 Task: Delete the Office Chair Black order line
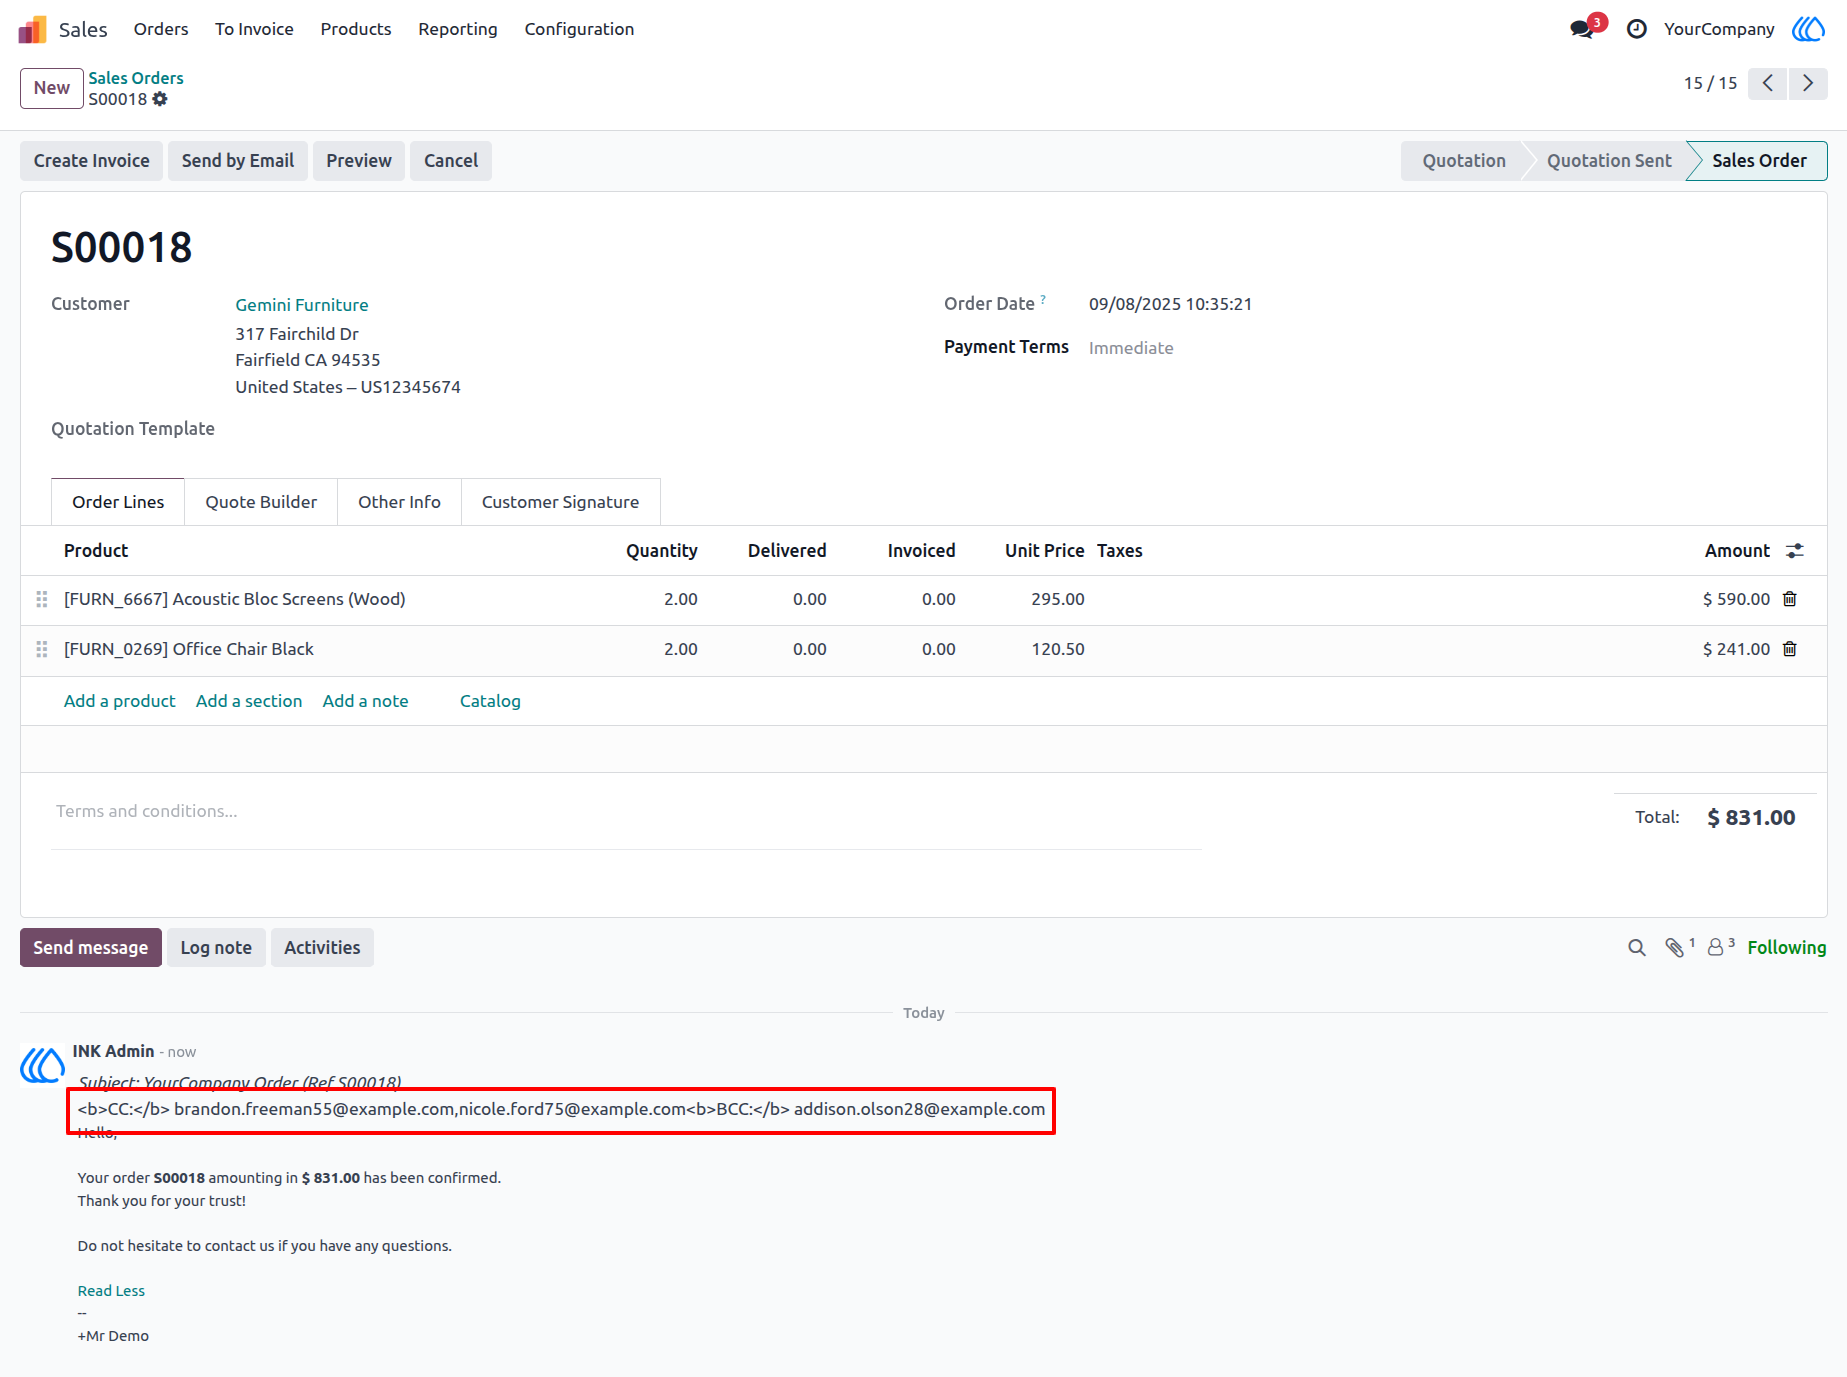(1790, 649)
